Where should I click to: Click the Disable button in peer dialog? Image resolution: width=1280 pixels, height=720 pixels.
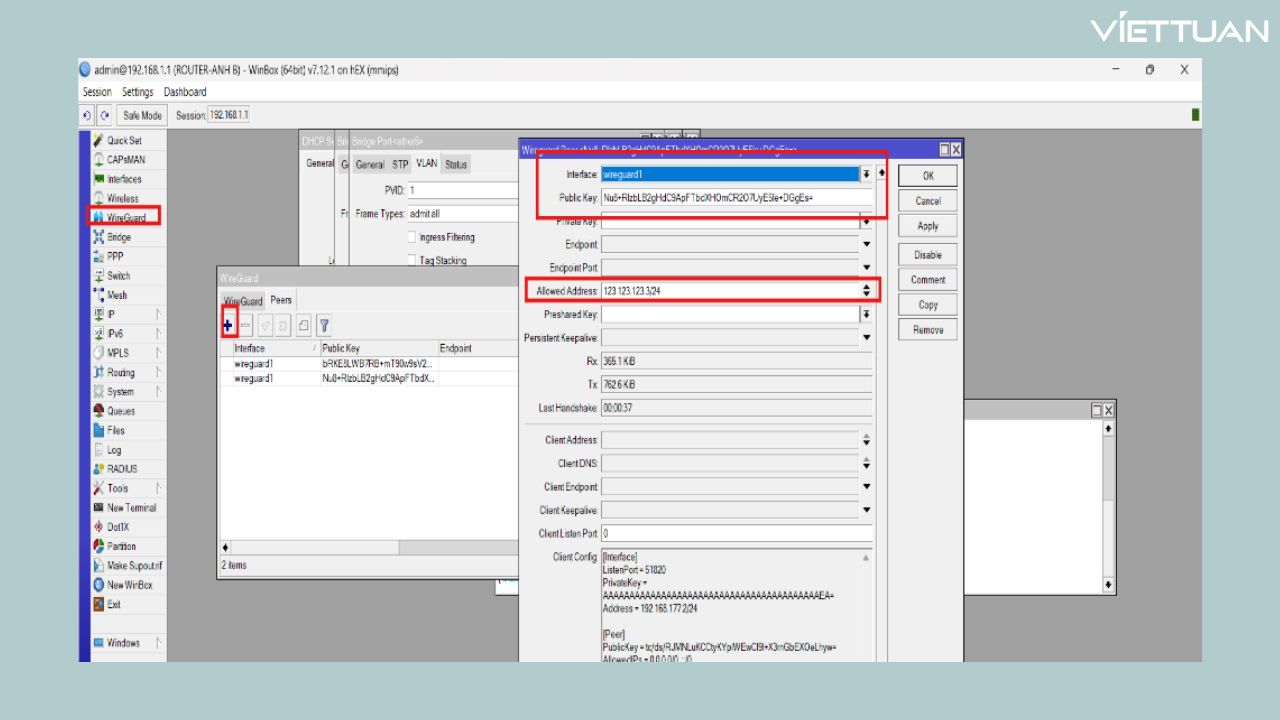pyautogui.click(x=927, y=255)
